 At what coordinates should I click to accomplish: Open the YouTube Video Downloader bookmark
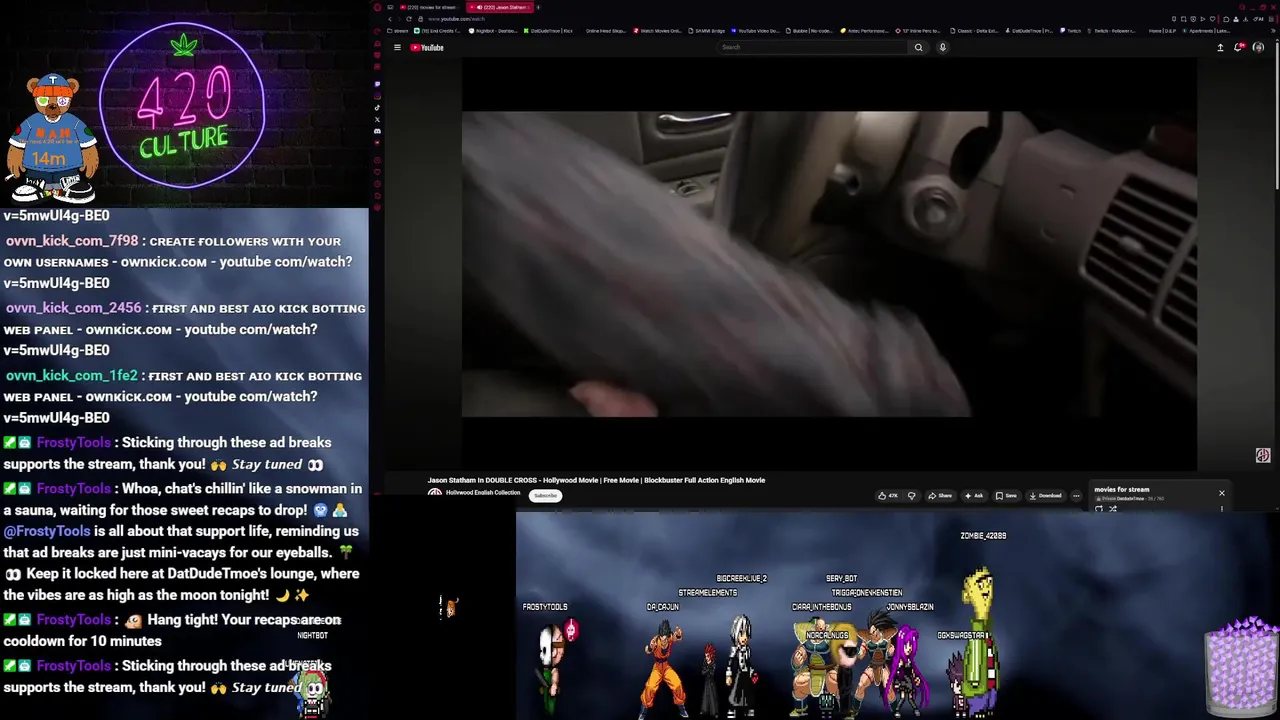point(755,31)
